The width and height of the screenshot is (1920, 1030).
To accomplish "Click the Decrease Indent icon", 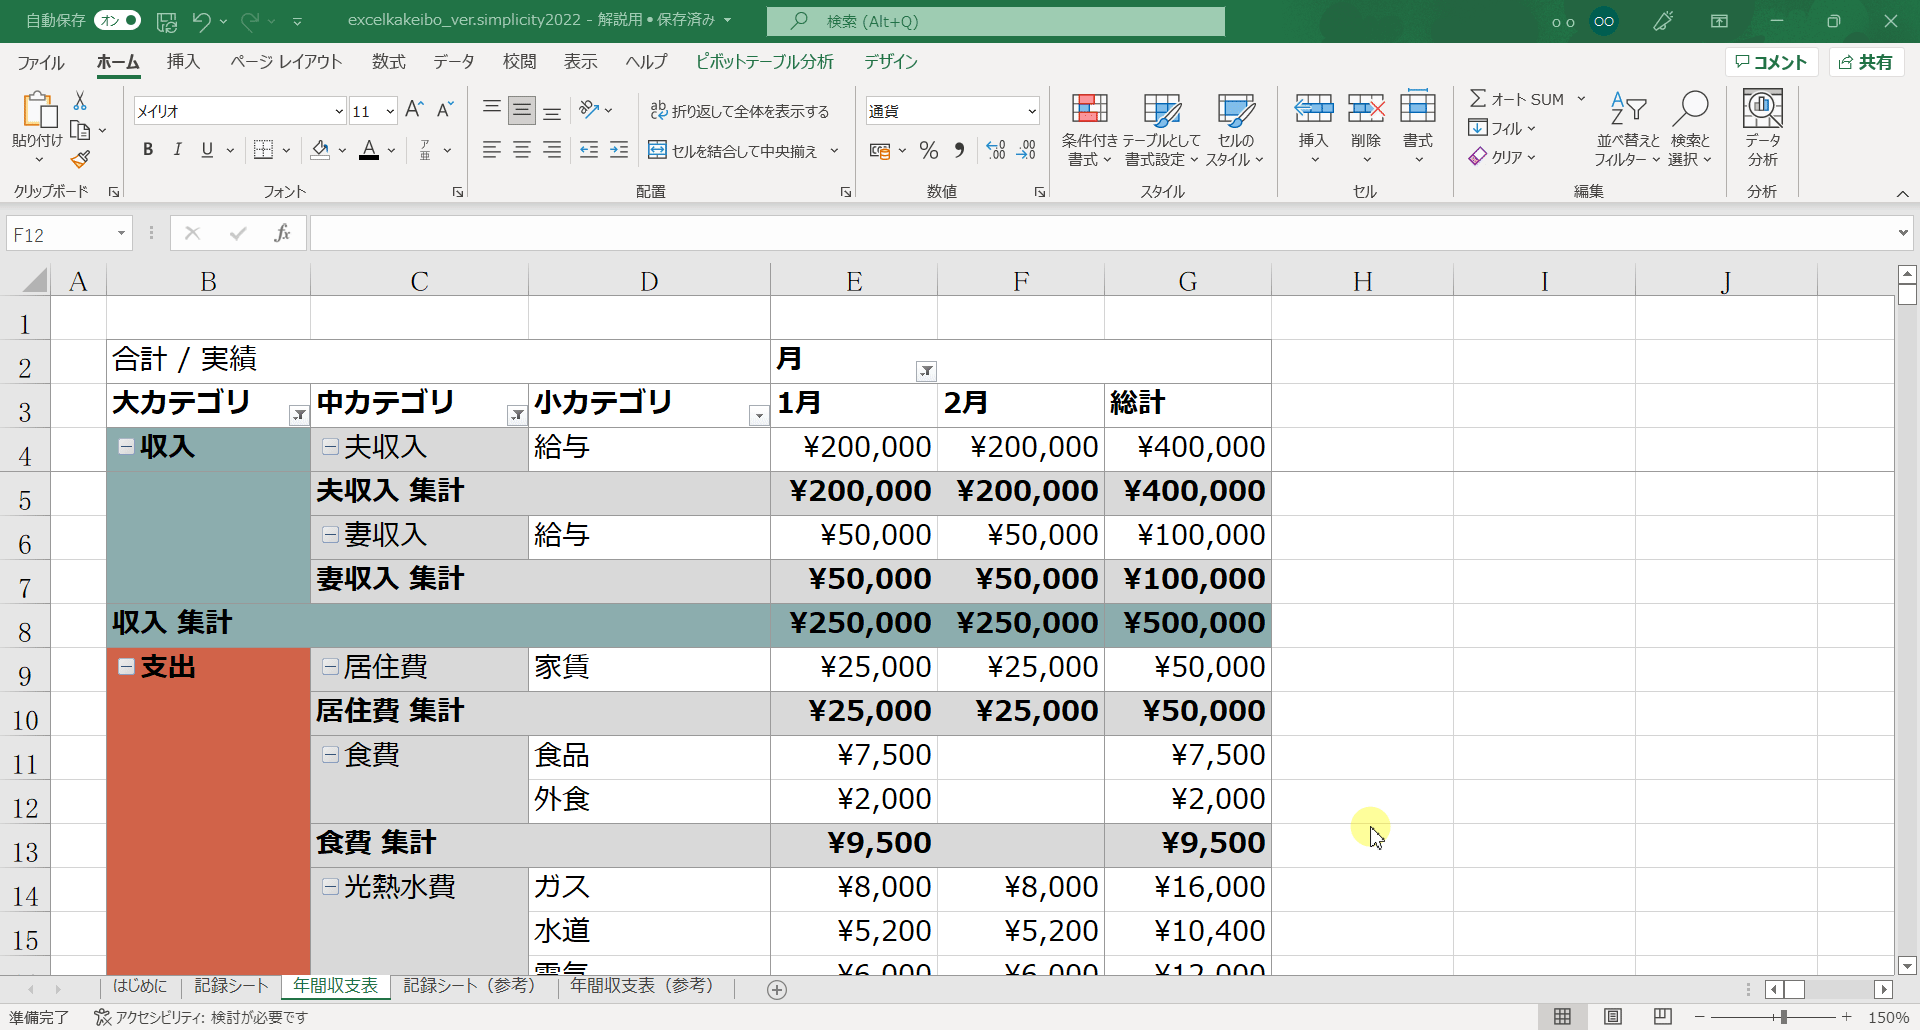I will [589, 150].
